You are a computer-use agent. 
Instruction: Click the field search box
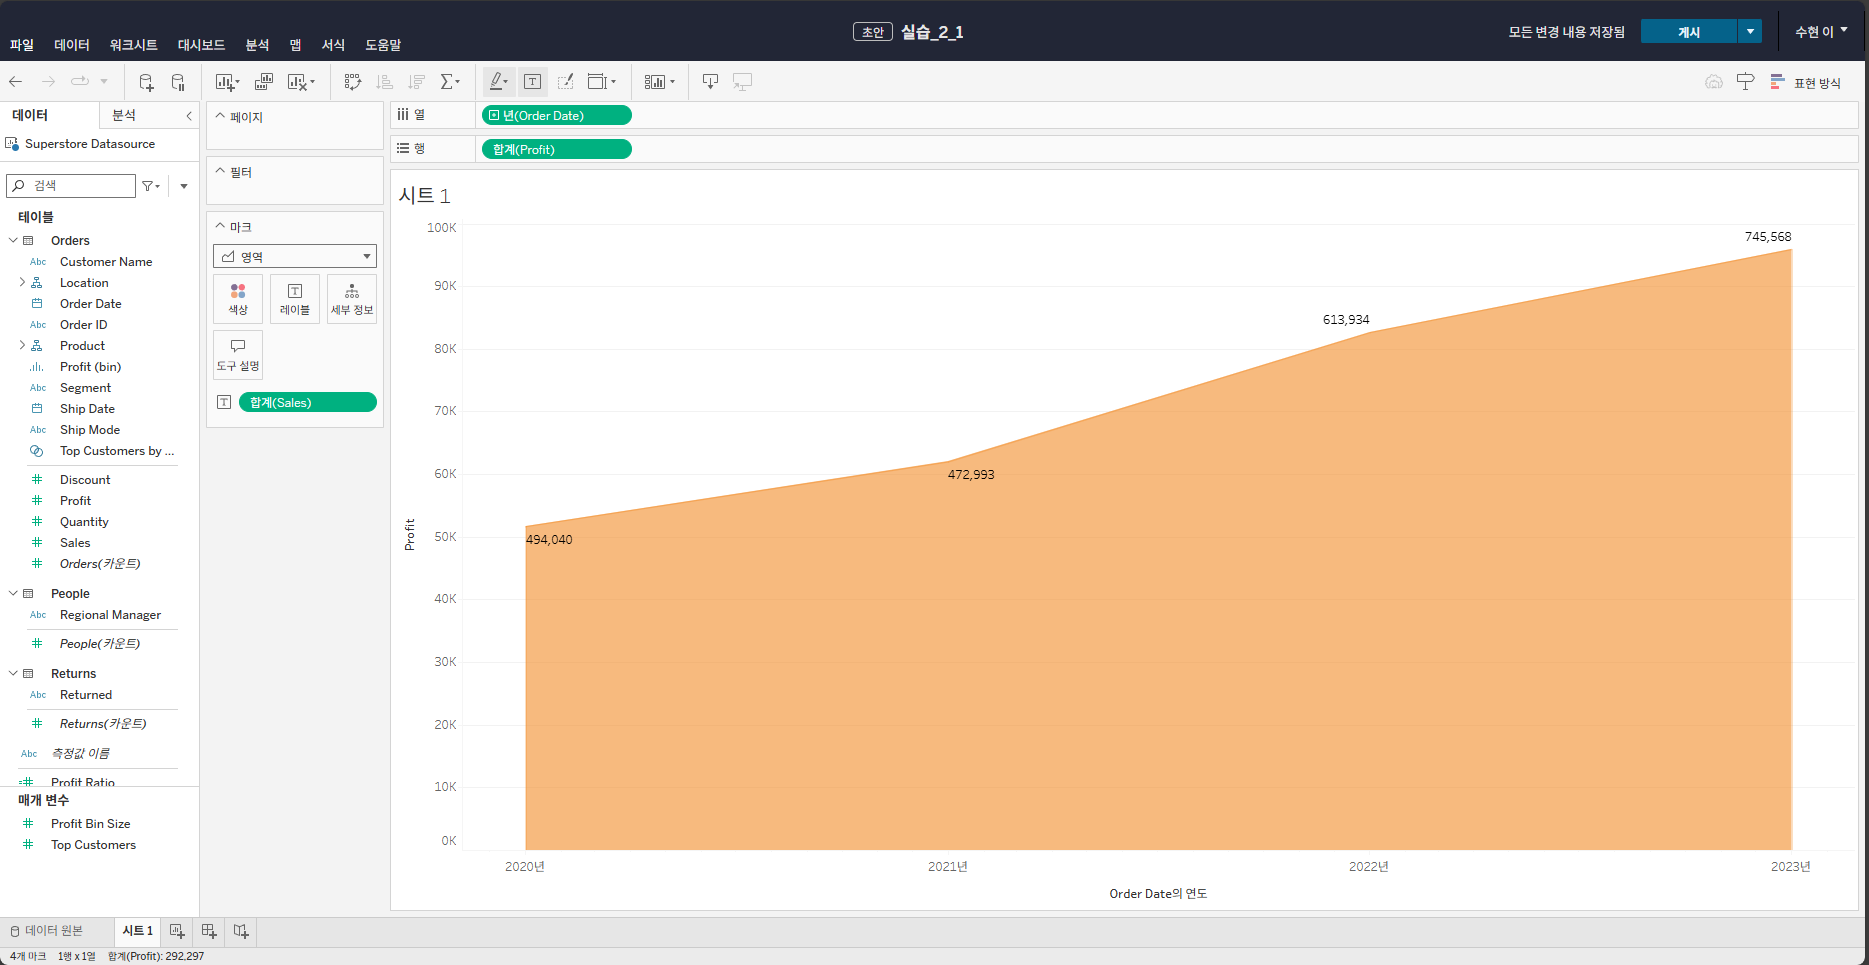pos(71,186)
